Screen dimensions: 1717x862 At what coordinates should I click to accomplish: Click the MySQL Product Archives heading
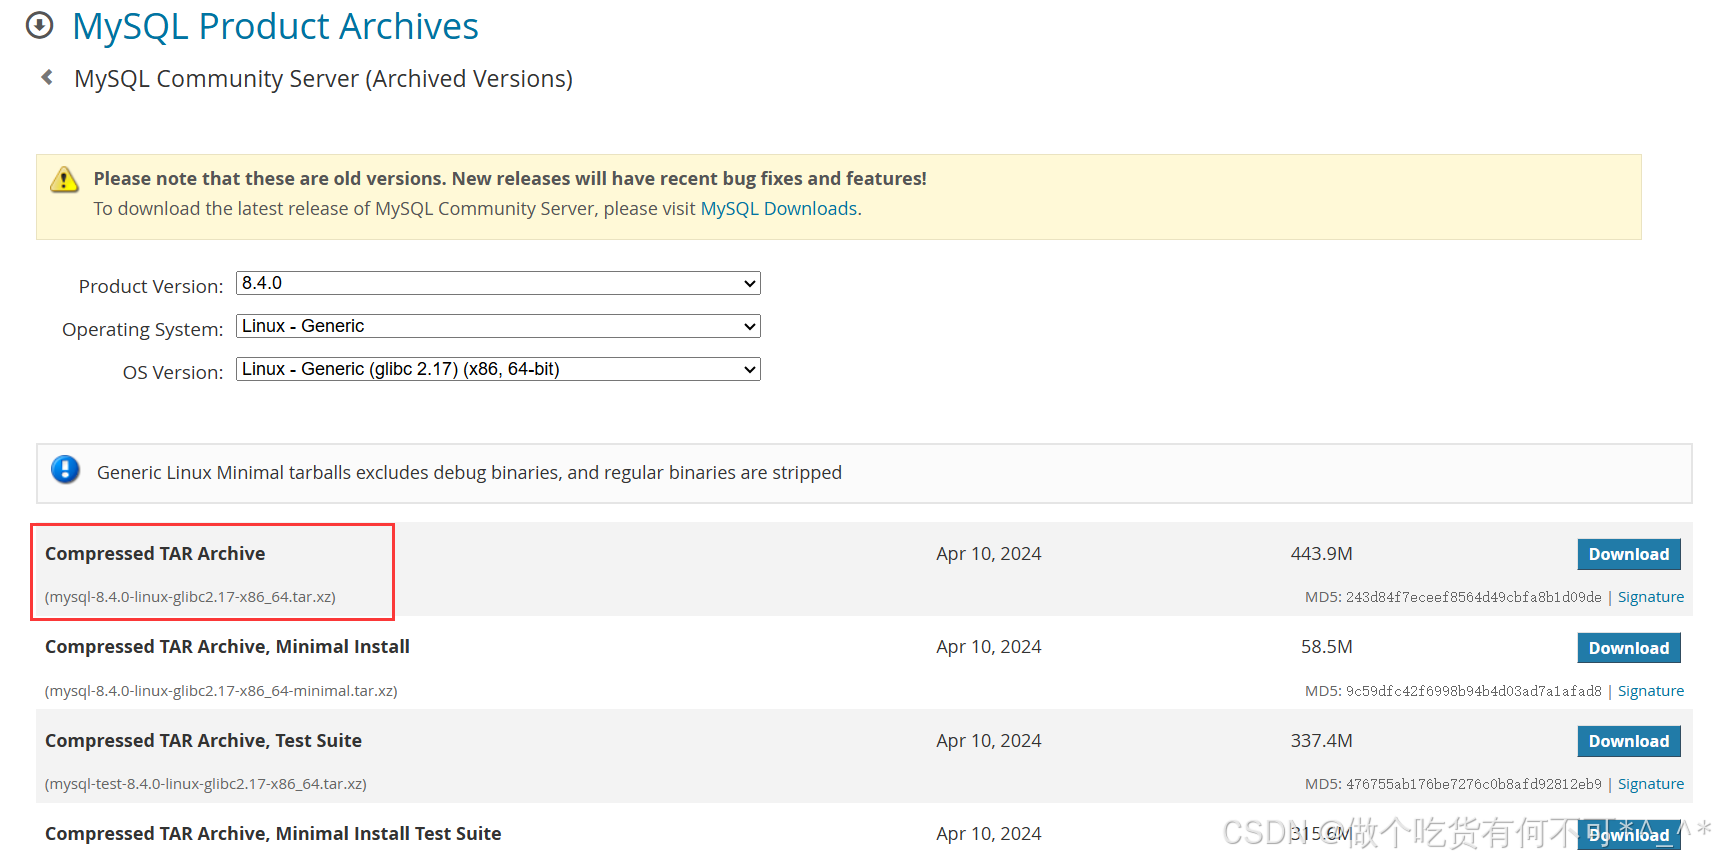click(275, 26)
